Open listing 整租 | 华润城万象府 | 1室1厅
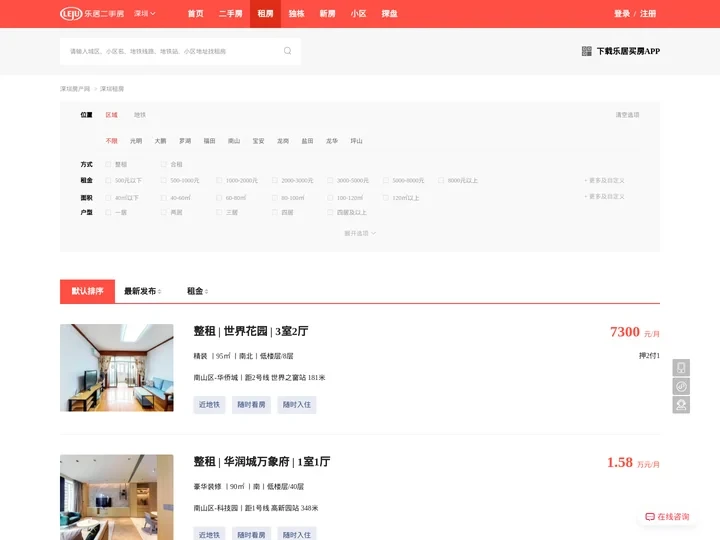 pyautogui.click(x=262, y=461)
